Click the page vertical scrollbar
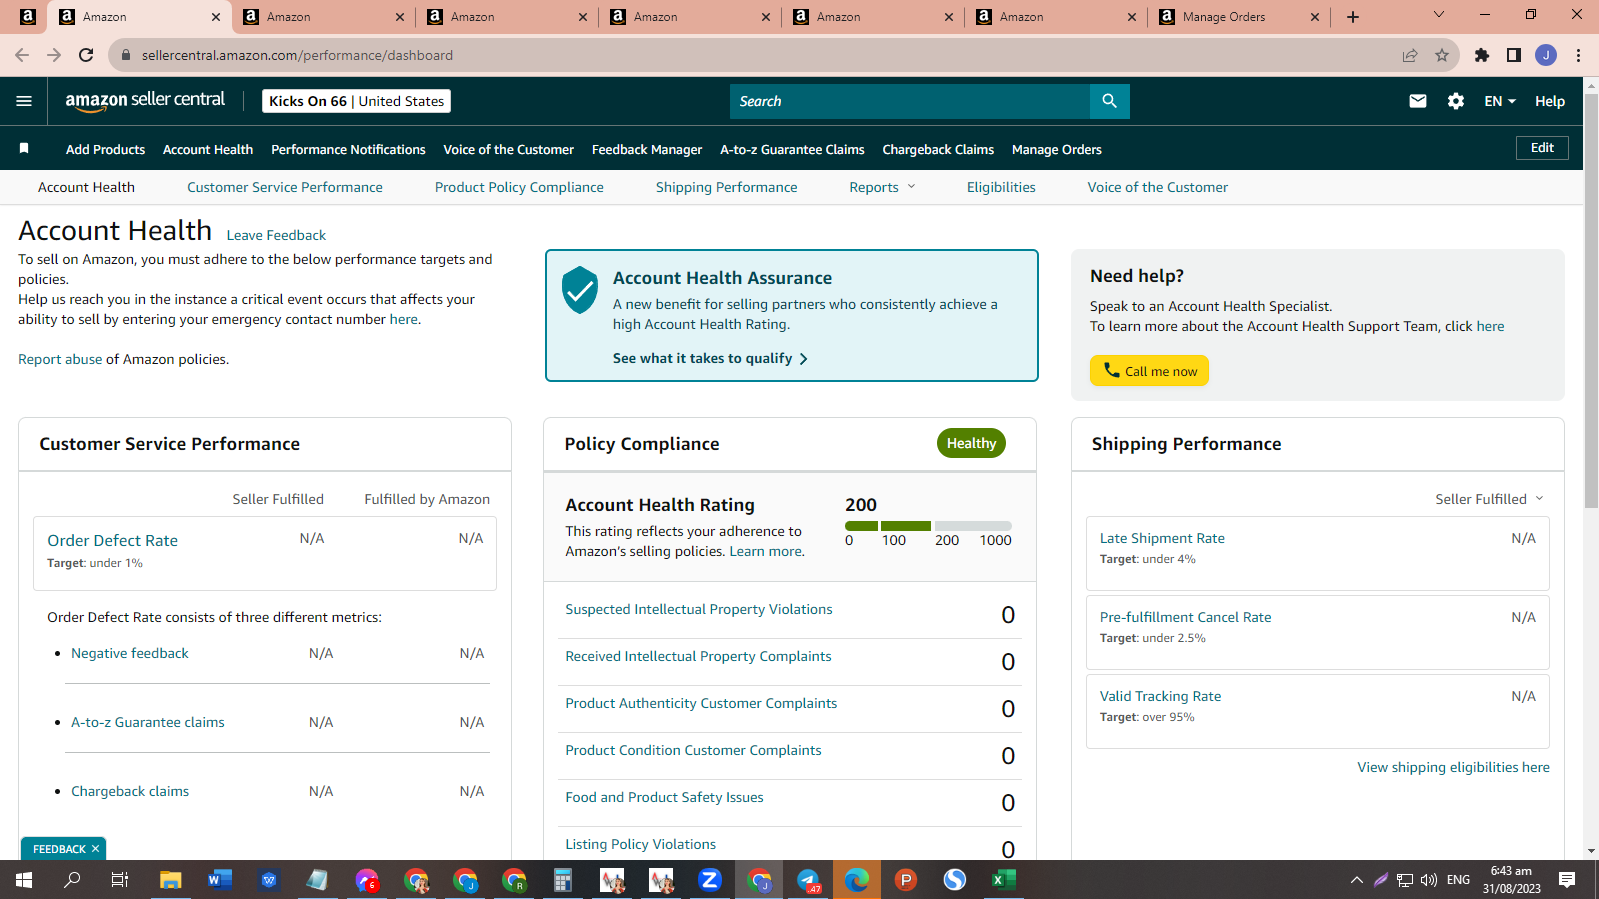Viewport: 1599px width, 899px height. click(1591, 300)
